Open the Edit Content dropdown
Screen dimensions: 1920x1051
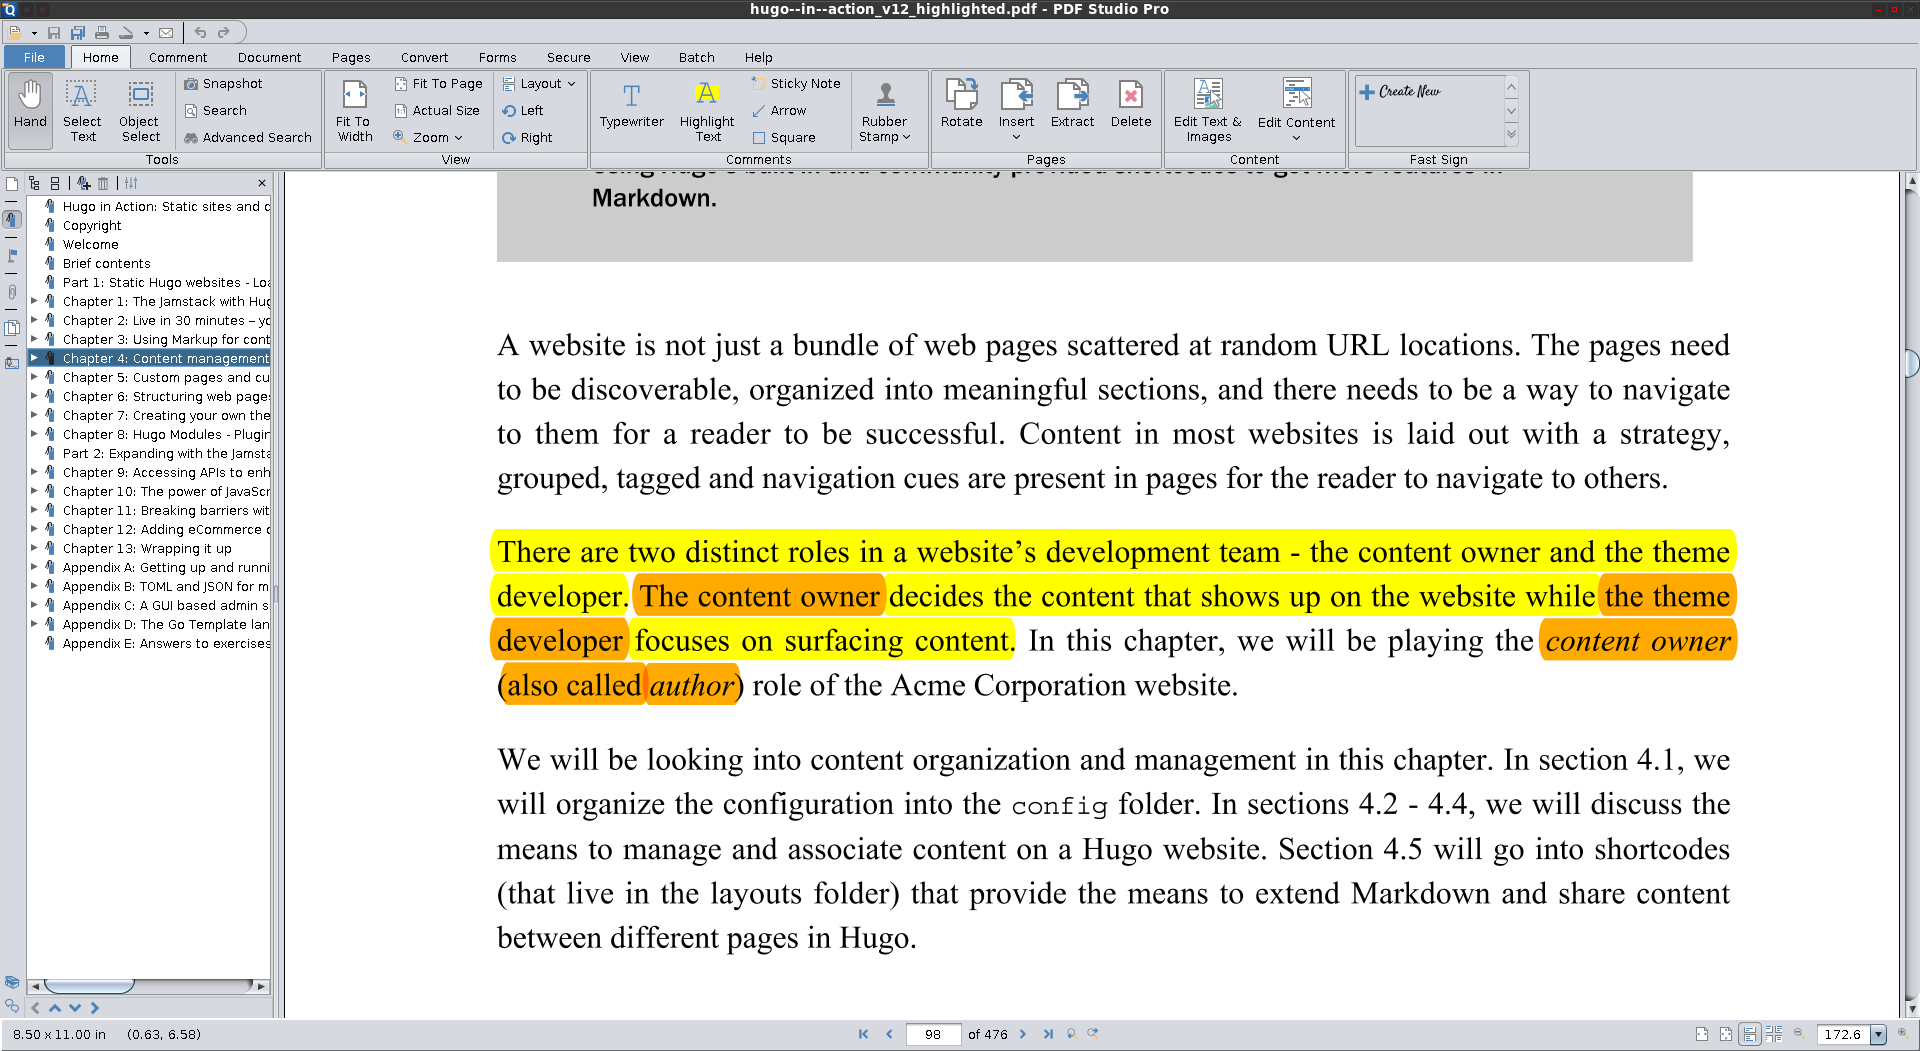click(1296, 110)
